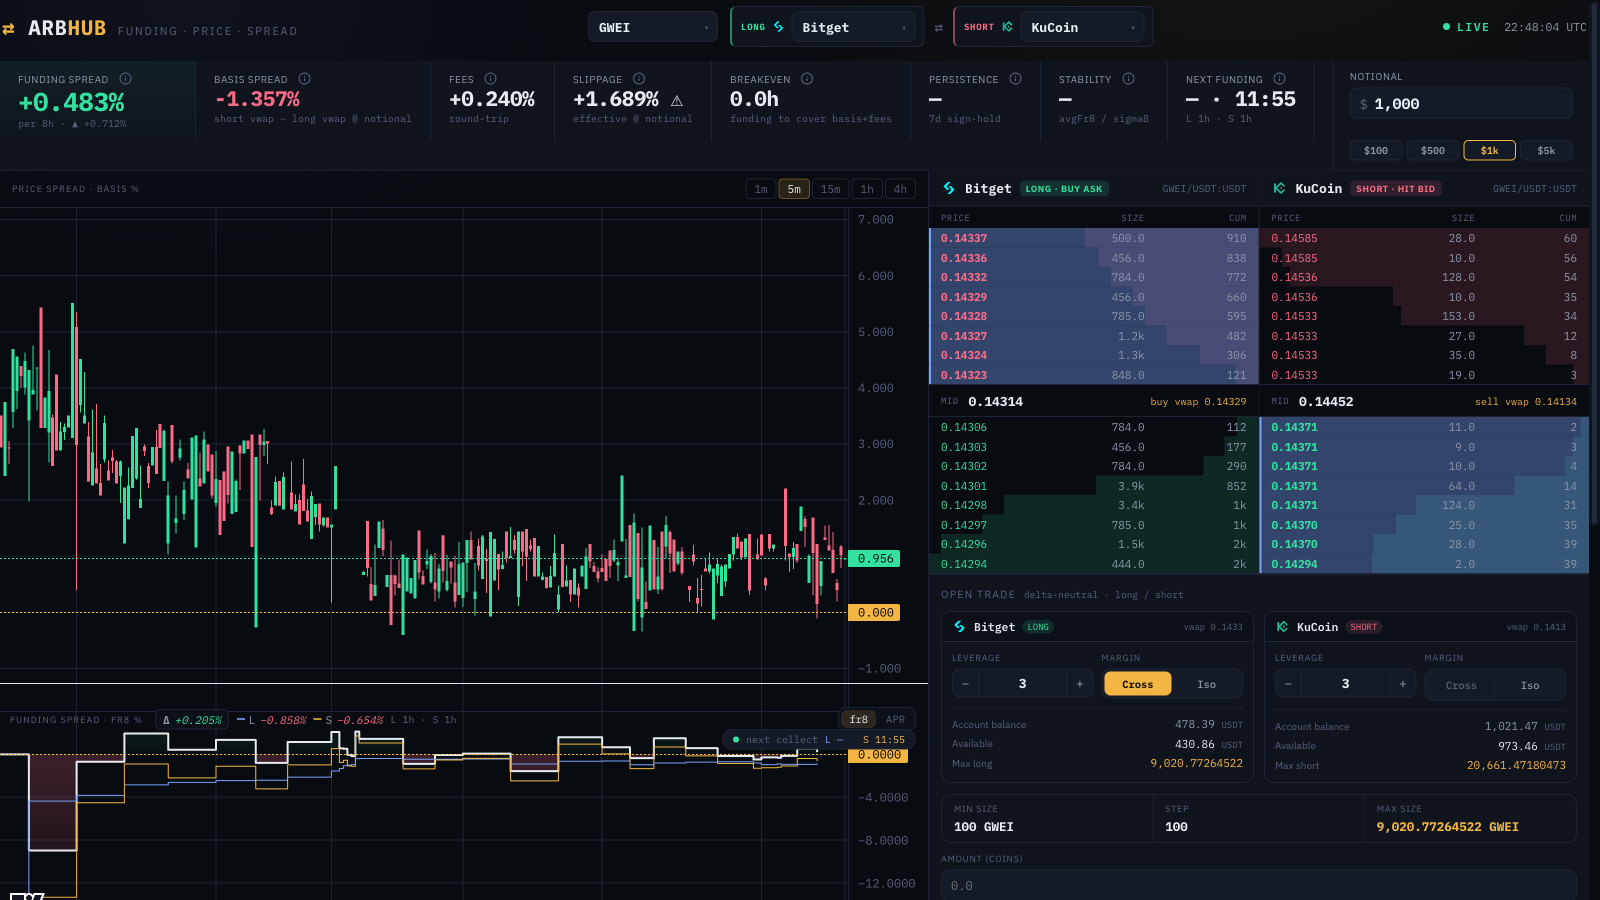Click Bitget logo in order book header
1600x900 pixels.
point(949,188)
